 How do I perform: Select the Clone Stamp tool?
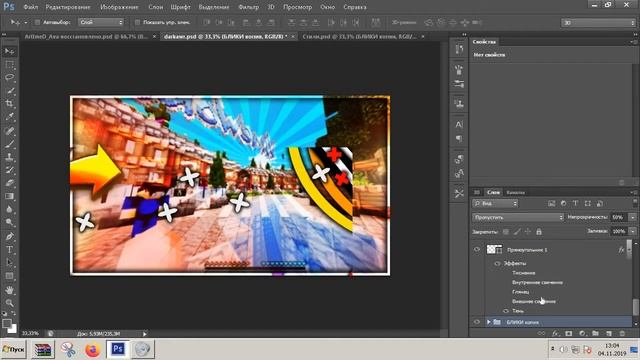(x=9, y=157)
